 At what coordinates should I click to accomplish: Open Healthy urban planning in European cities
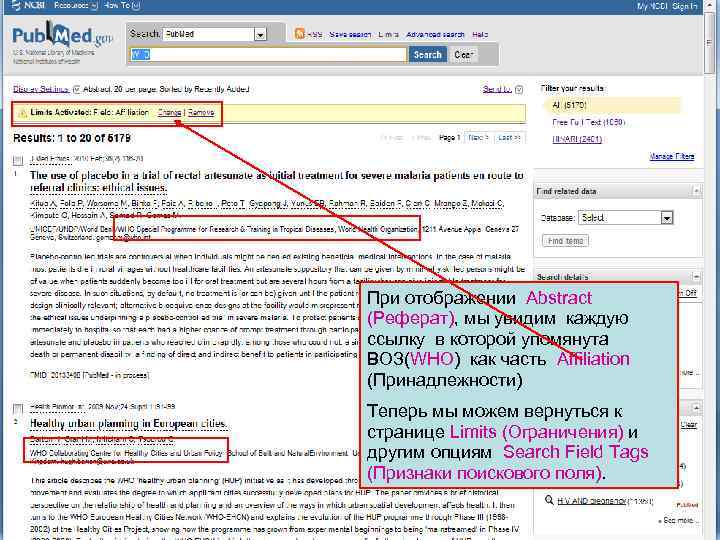click(x=128, y=423)
